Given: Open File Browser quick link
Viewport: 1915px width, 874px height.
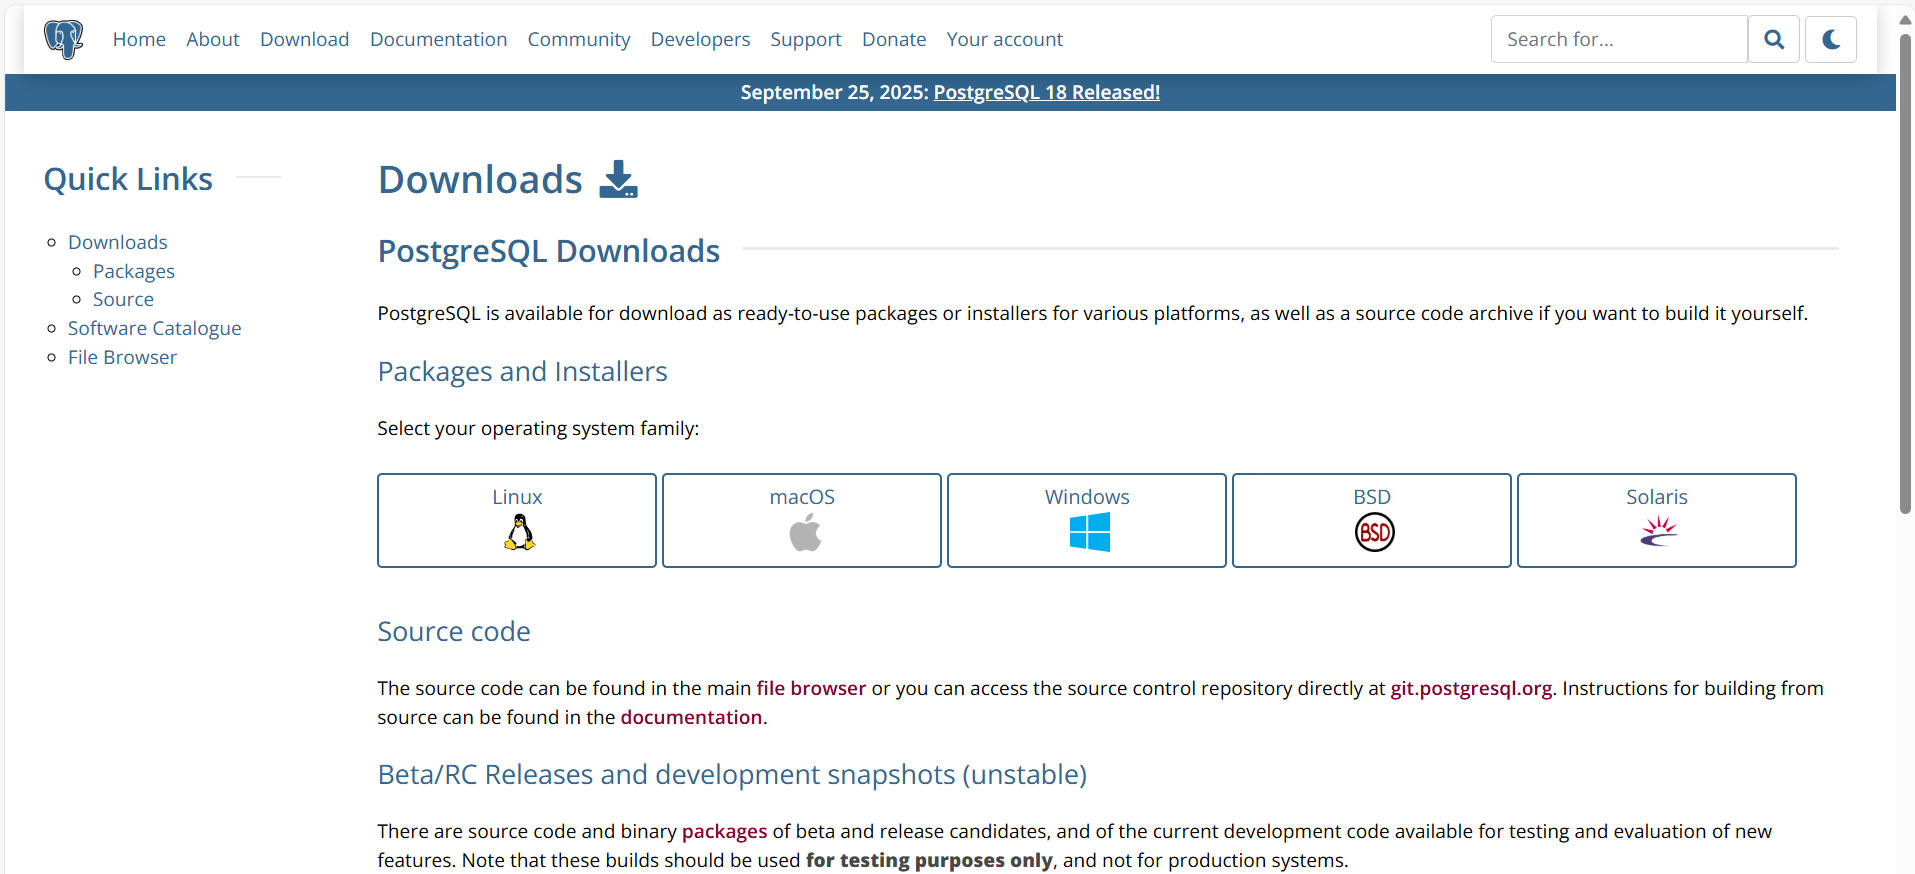Looking at the screenshot, I should tap(122, 357).
